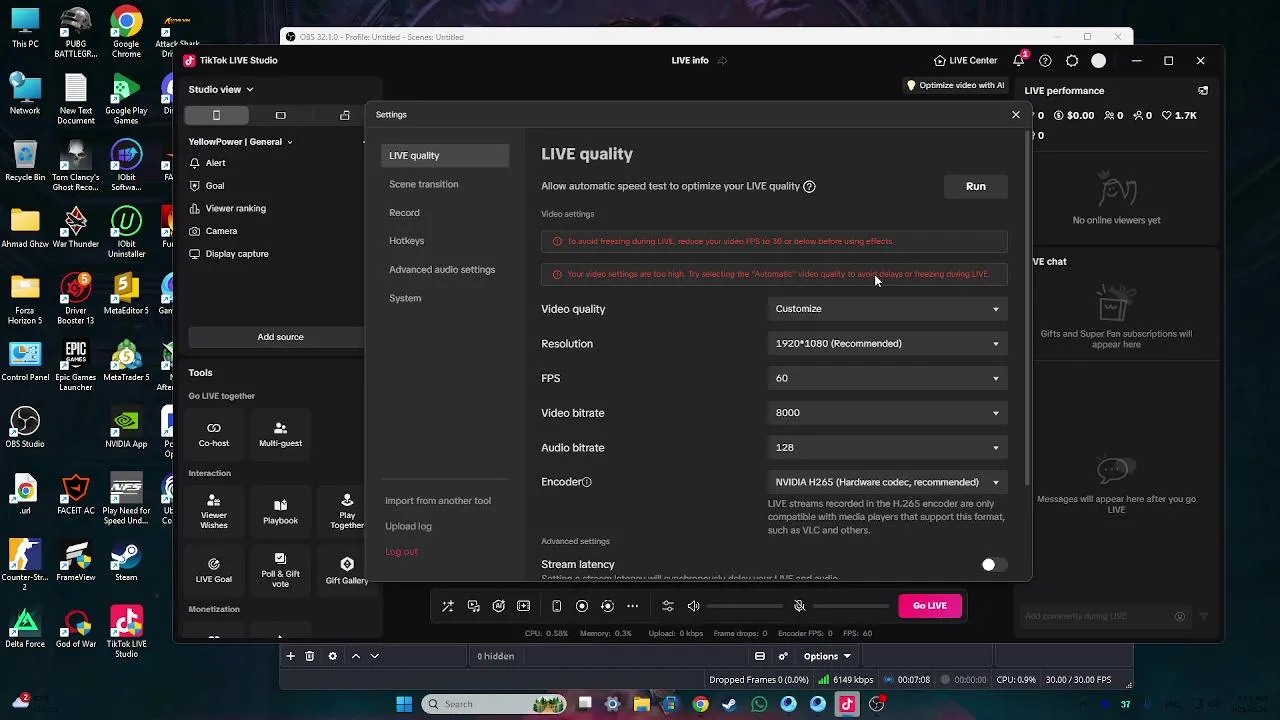Viewport: 1280px width, 720px height.
Task: Select portrait phone layout toggle
Action: click(x=216, y=116)
